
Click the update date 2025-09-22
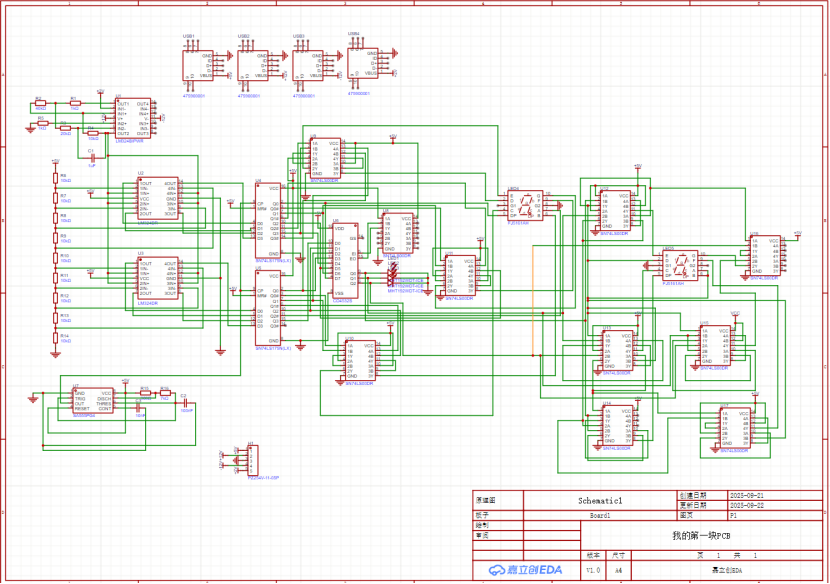pos(747,505)
